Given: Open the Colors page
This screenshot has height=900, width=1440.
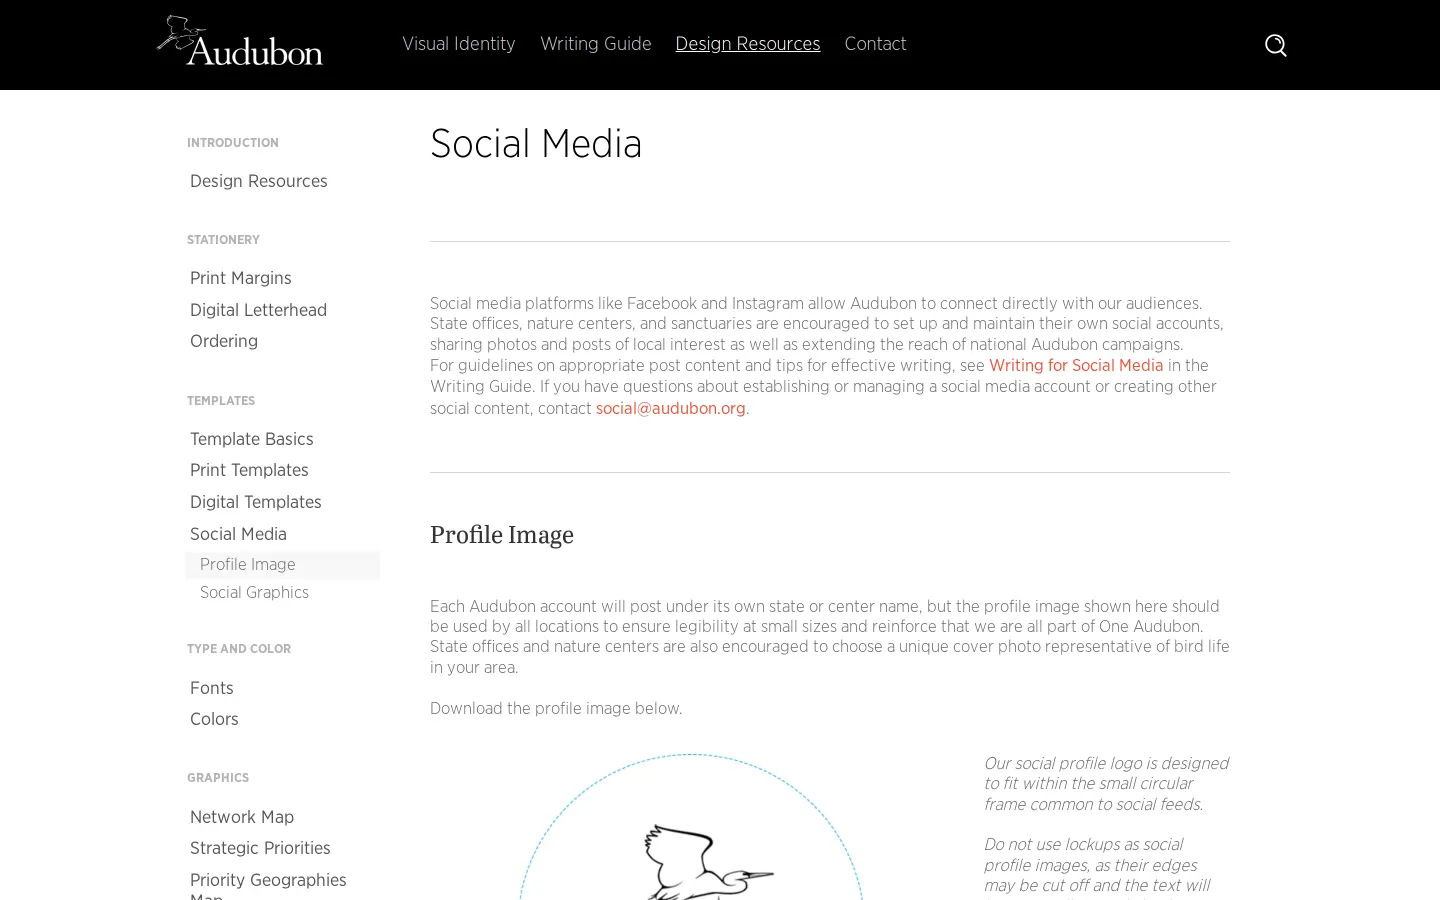Looking at the screenshot, I should [x=214, y=719].
